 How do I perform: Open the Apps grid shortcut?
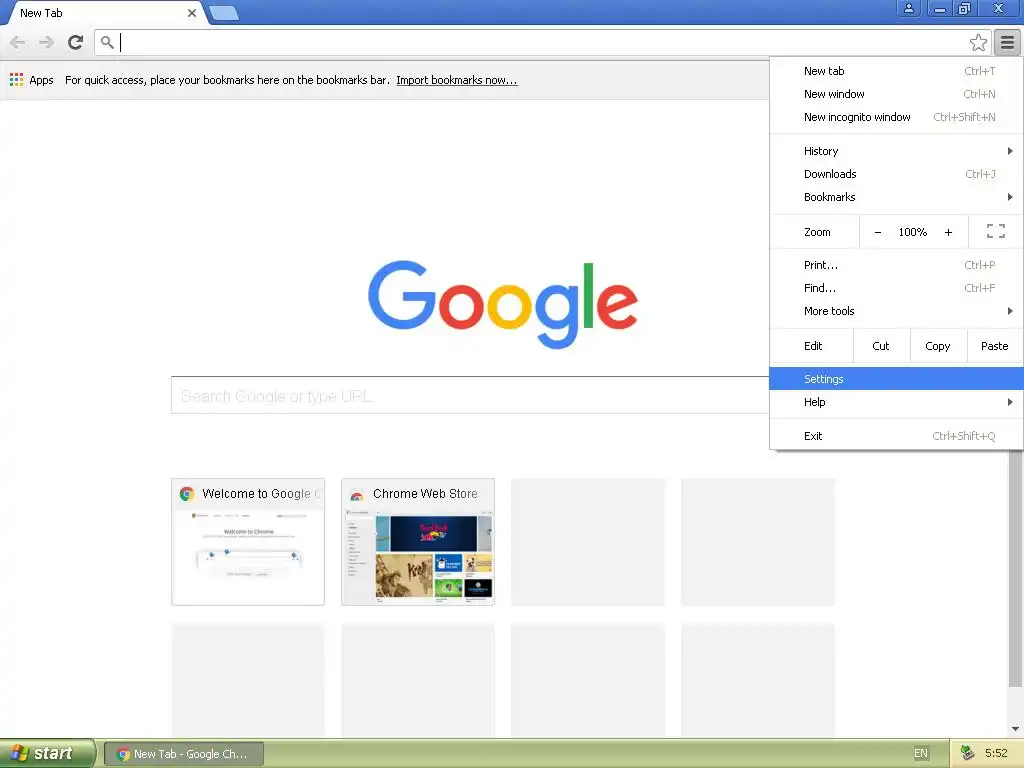(16, 80)
